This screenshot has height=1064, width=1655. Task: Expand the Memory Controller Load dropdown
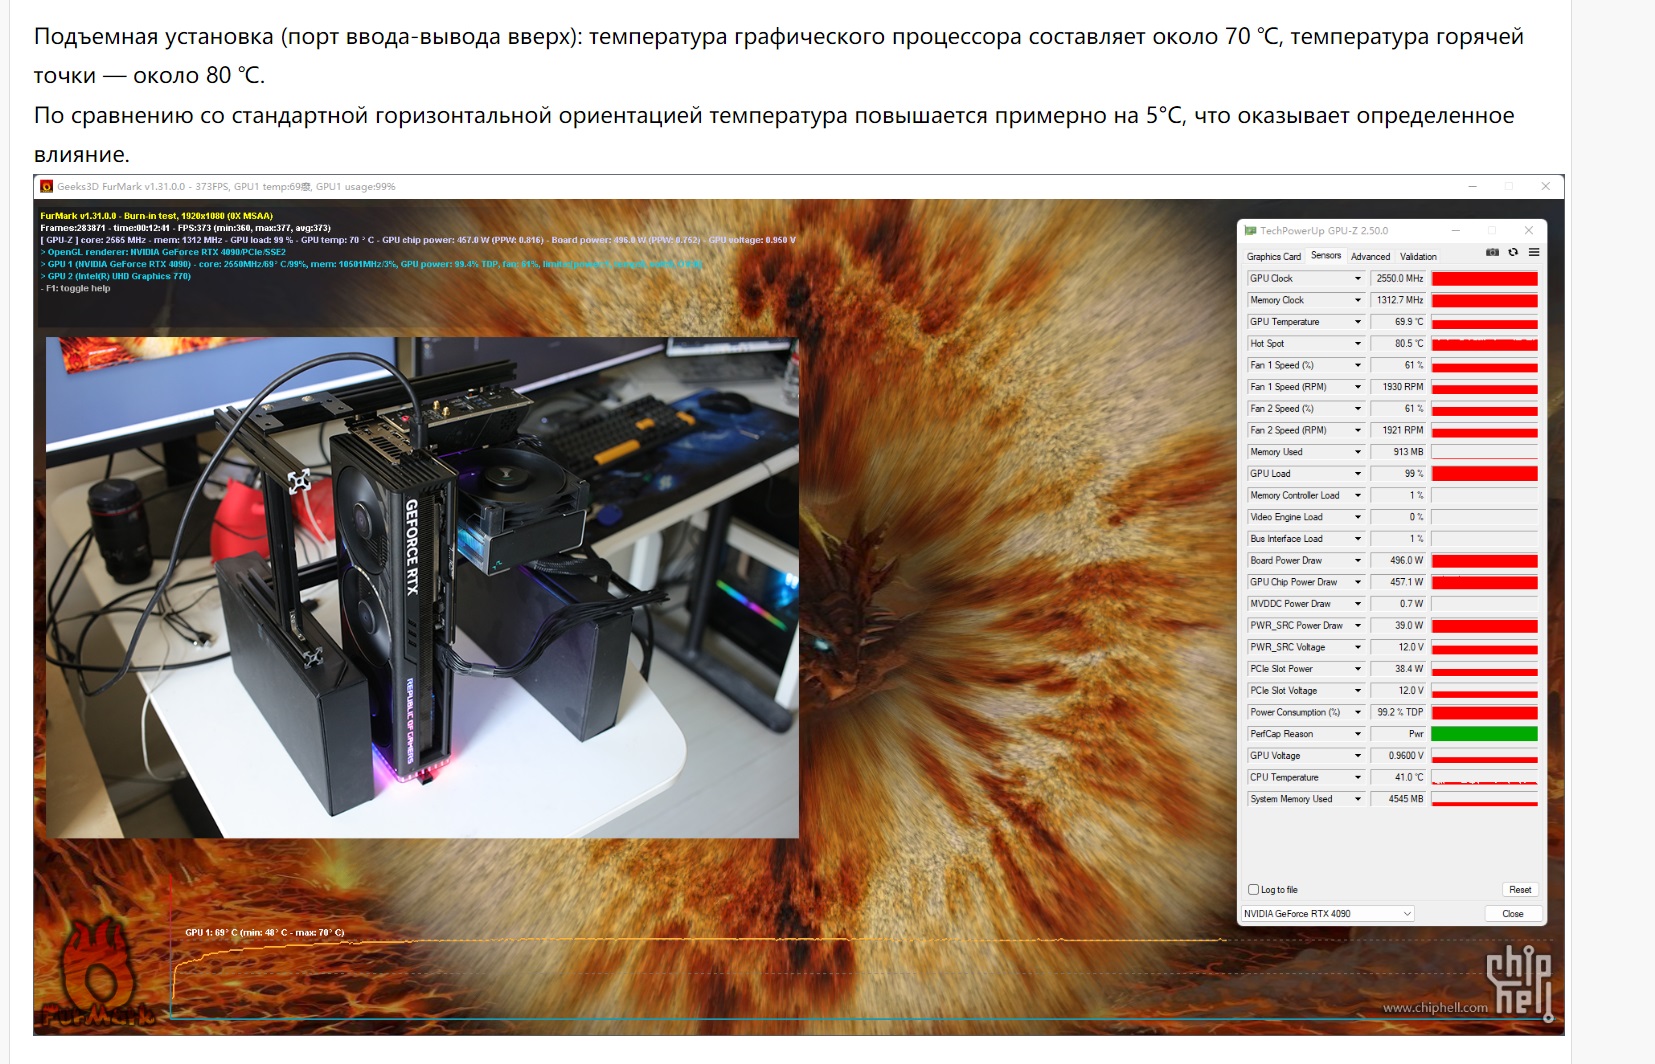1358,495
